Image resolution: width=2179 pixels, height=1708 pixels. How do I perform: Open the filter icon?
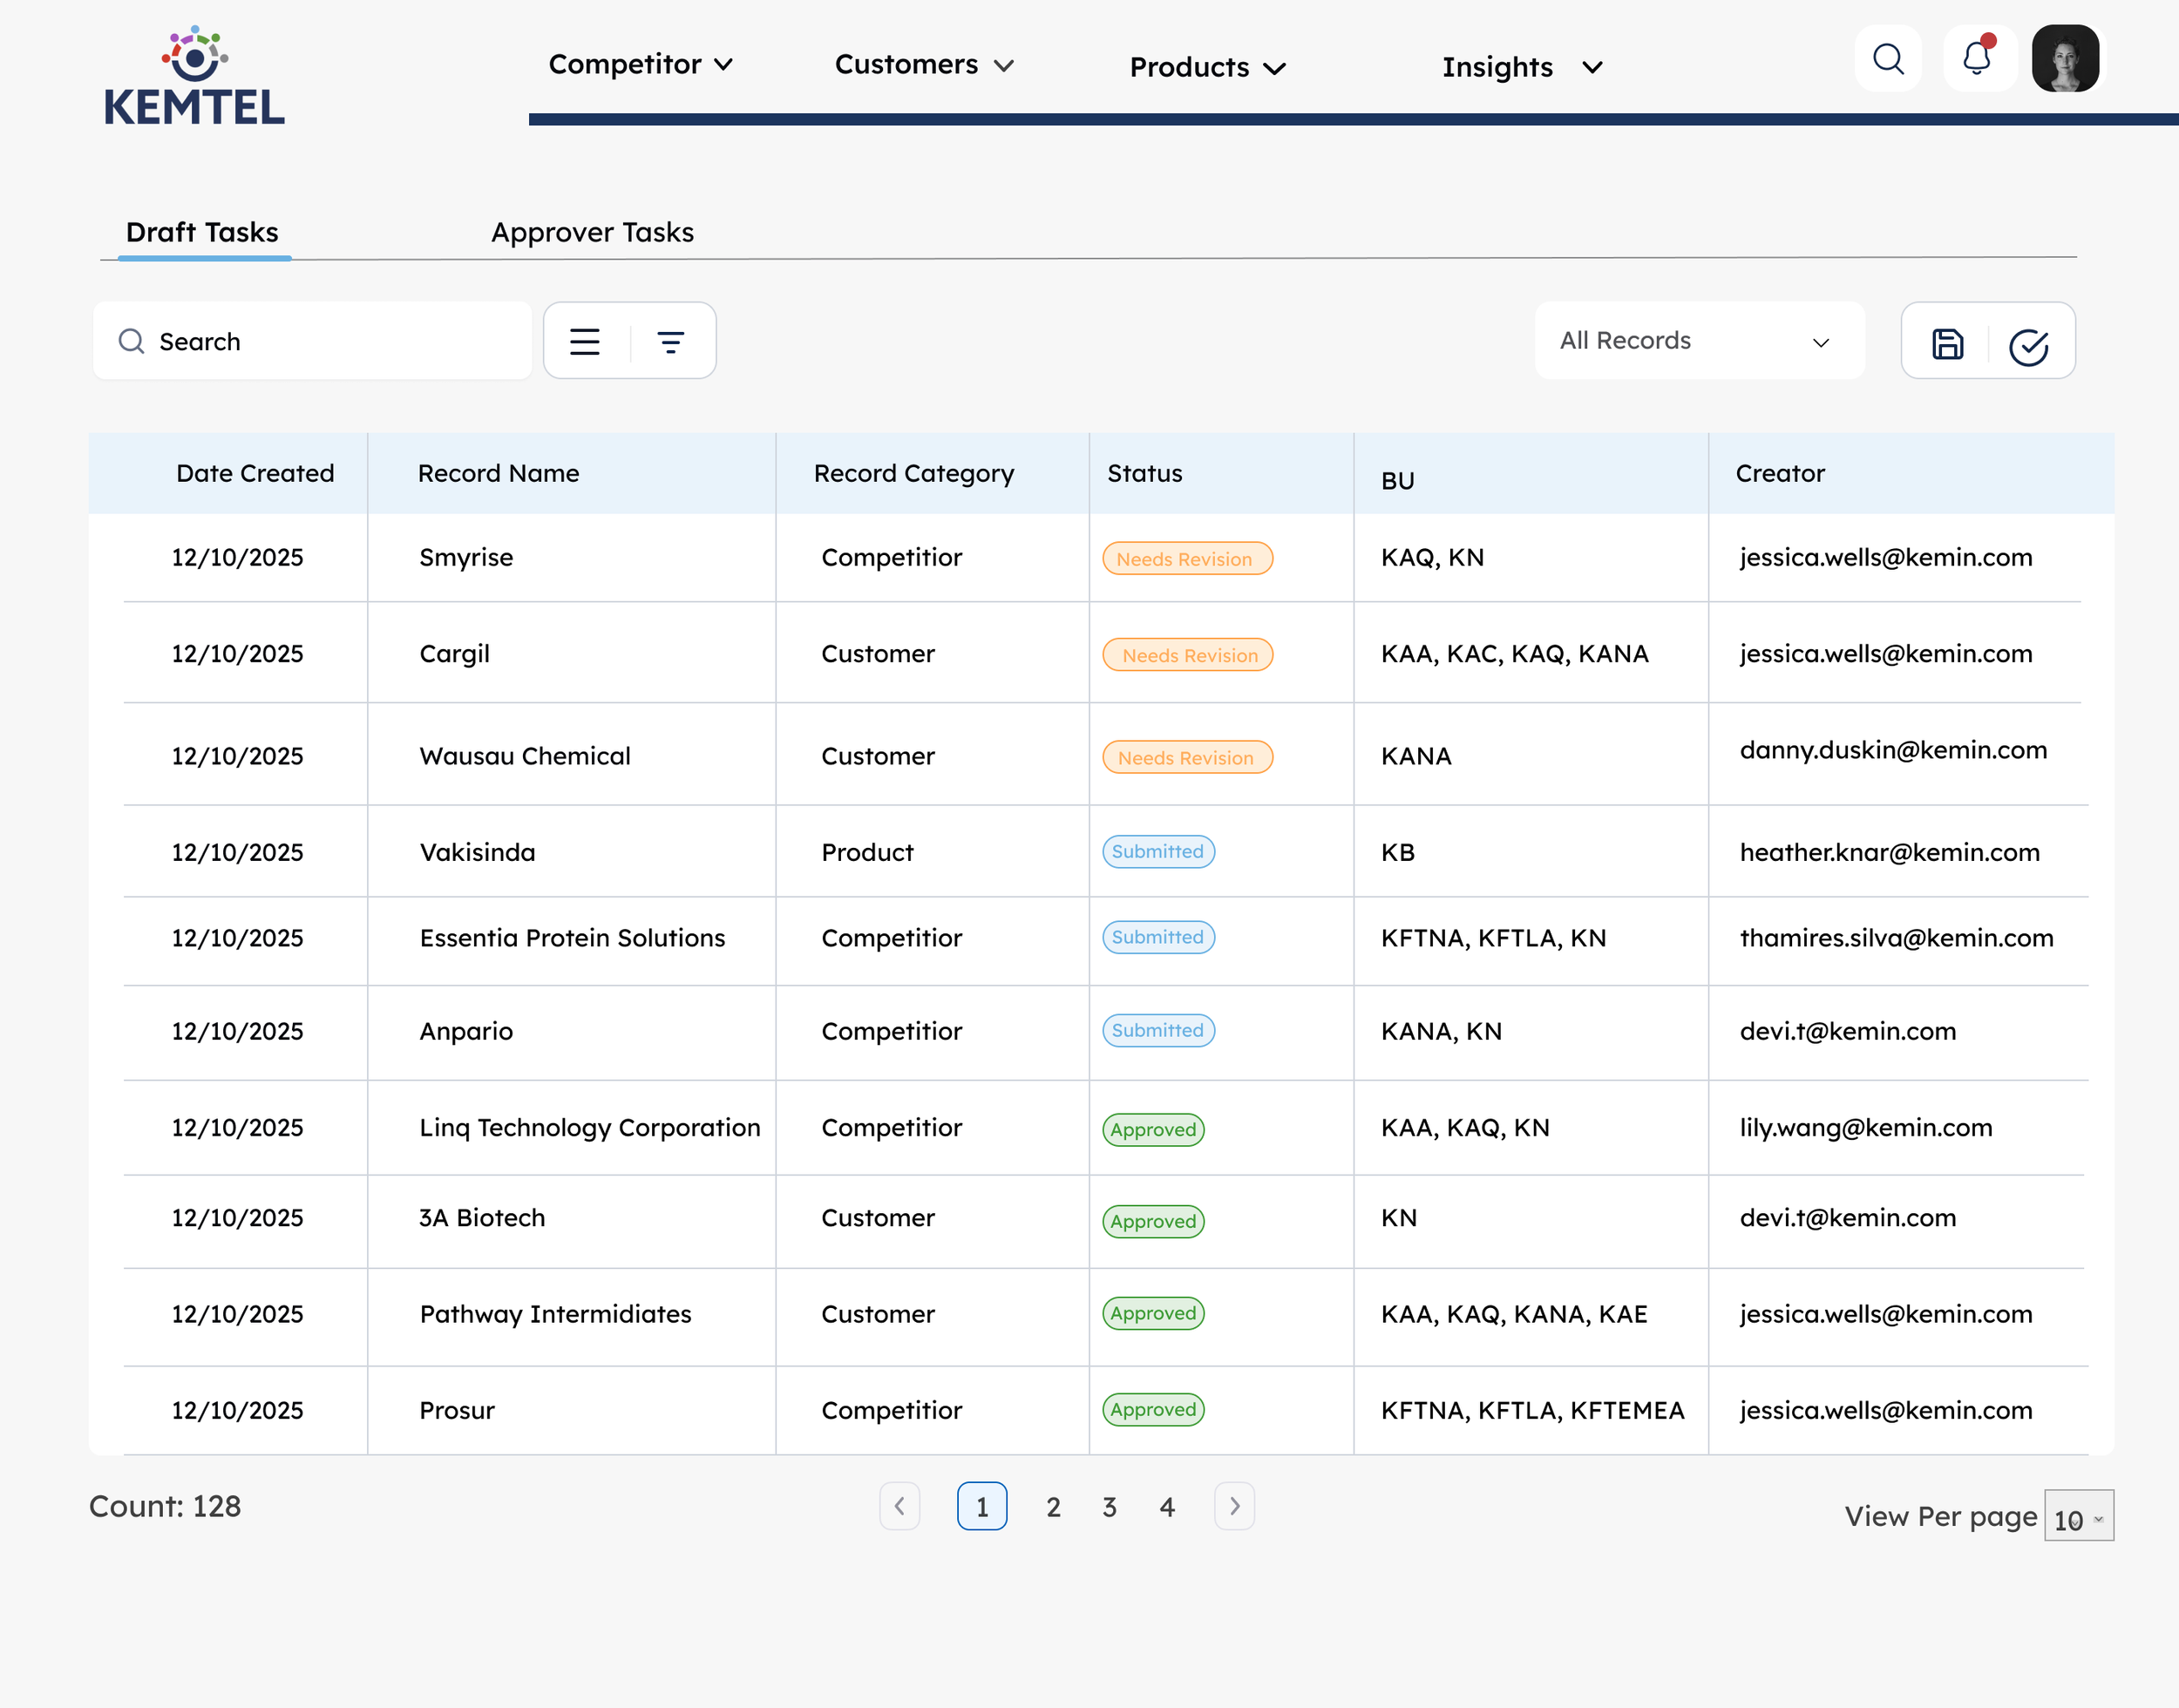coord(671,342)
